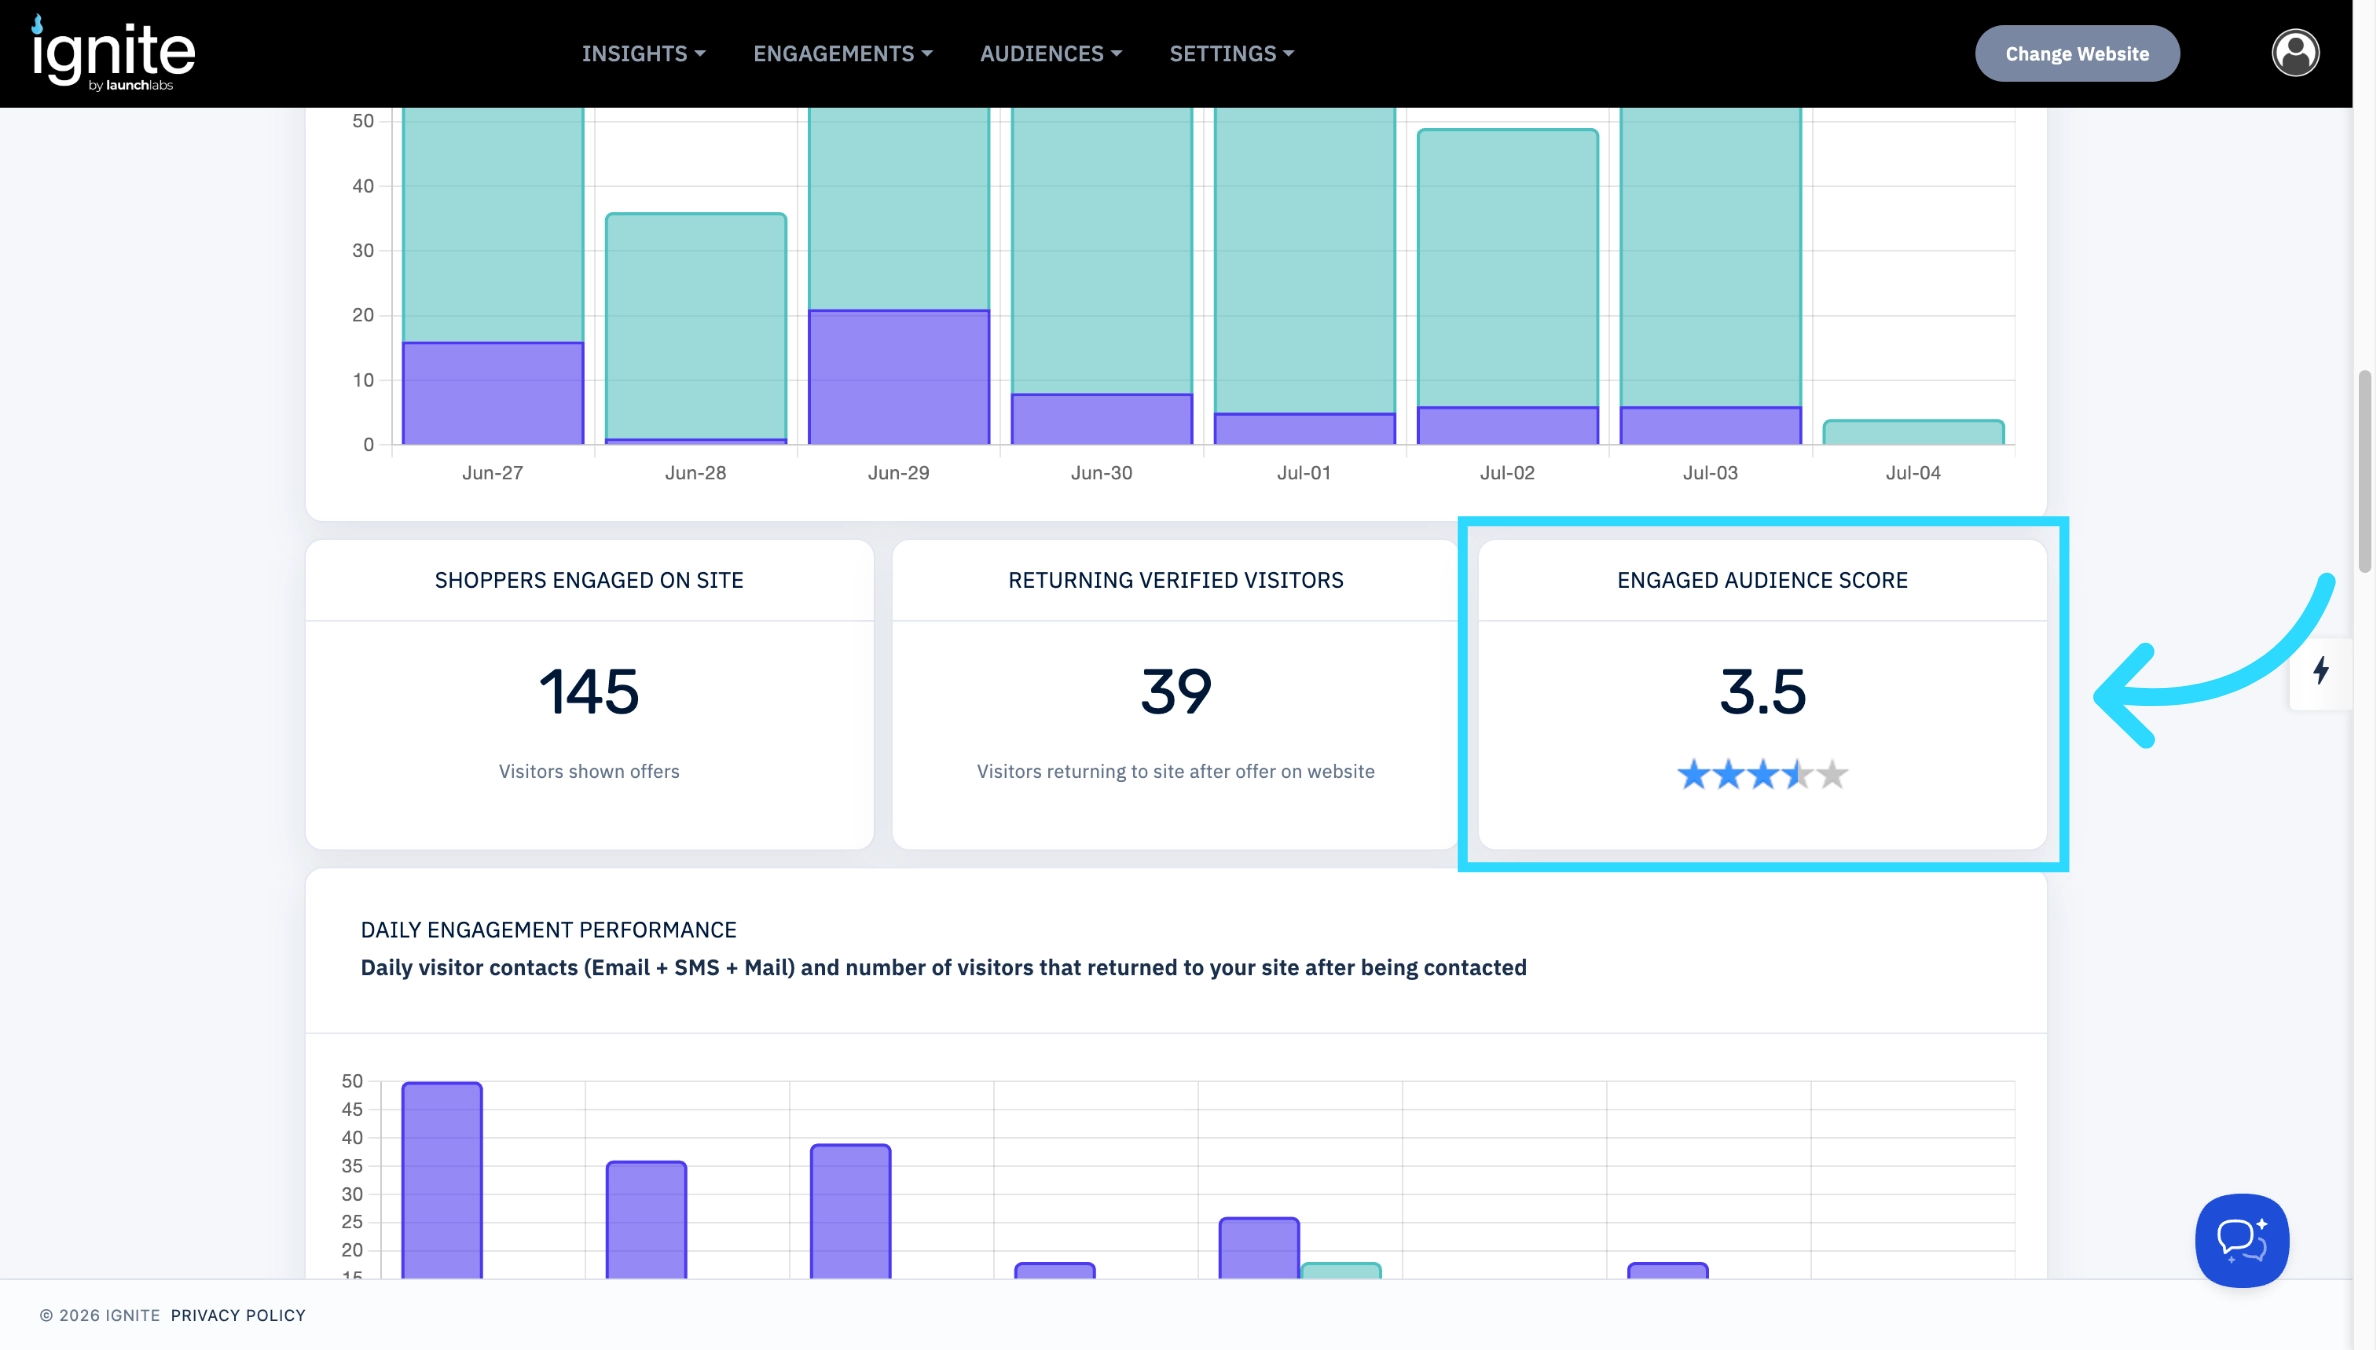Click the lightning bolt side tab
The height and width of the screenshot is (1350, 2376).
[2321, 671]
